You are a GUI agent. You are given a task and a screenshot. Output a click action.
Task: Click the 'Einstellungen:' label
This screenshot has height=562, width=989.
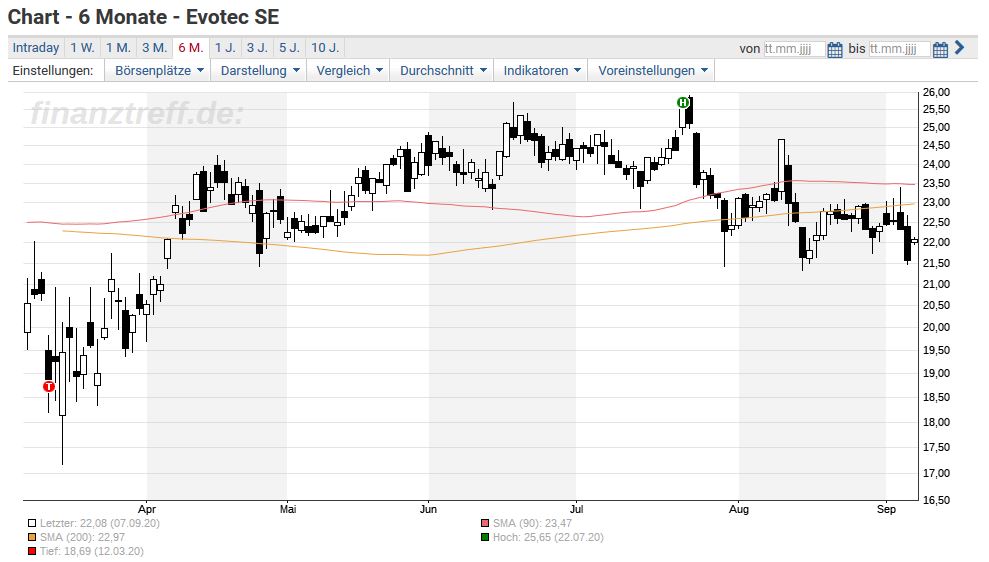pos(53,71)
